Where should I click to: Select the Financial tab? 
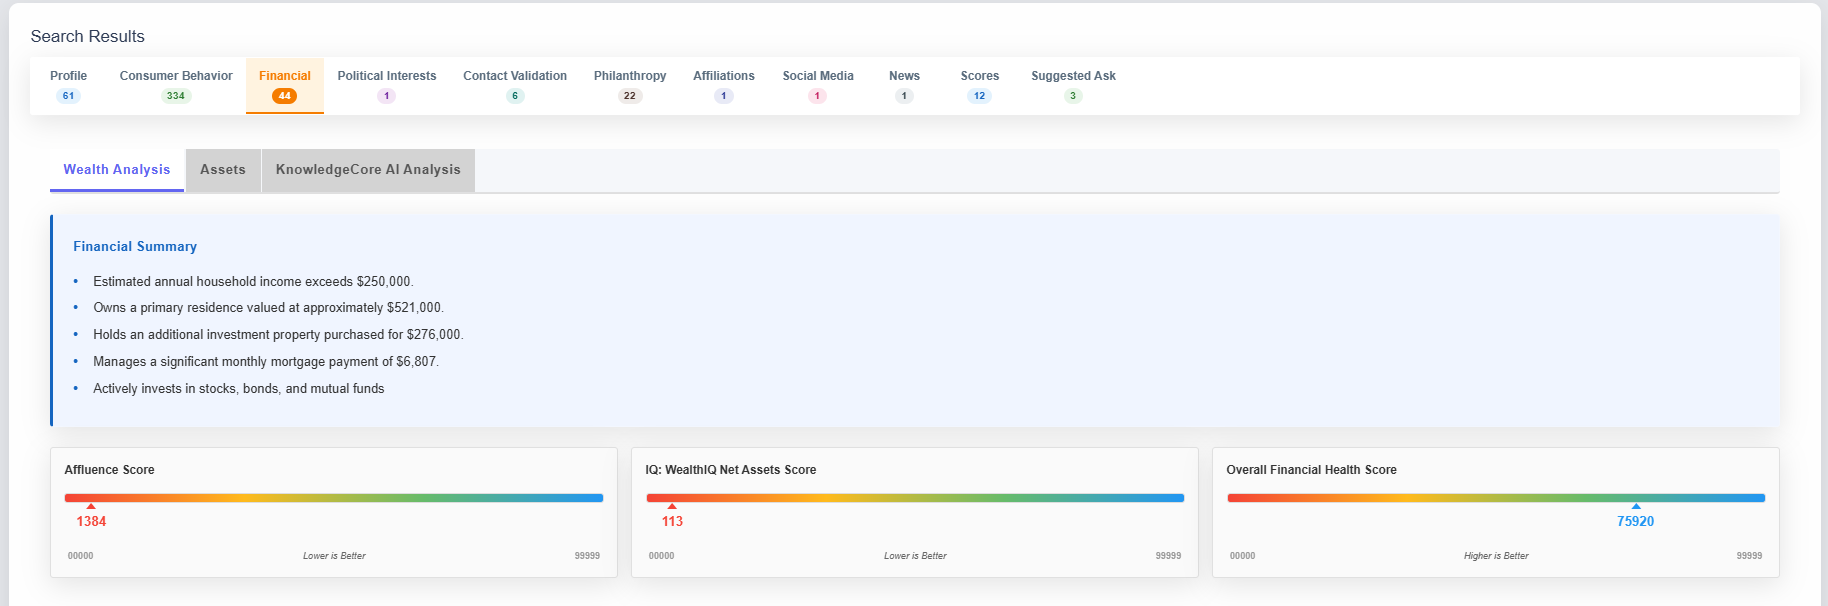284,85
